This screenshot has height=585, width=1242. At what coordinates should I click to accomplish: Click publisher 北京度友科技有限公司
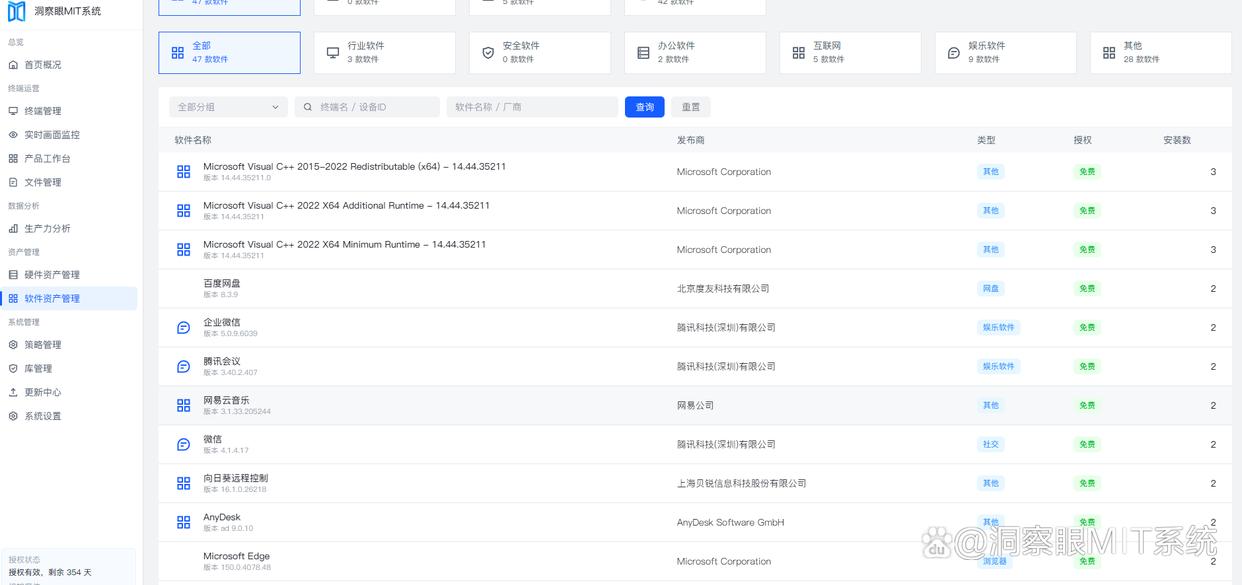(x=723, y=289)
